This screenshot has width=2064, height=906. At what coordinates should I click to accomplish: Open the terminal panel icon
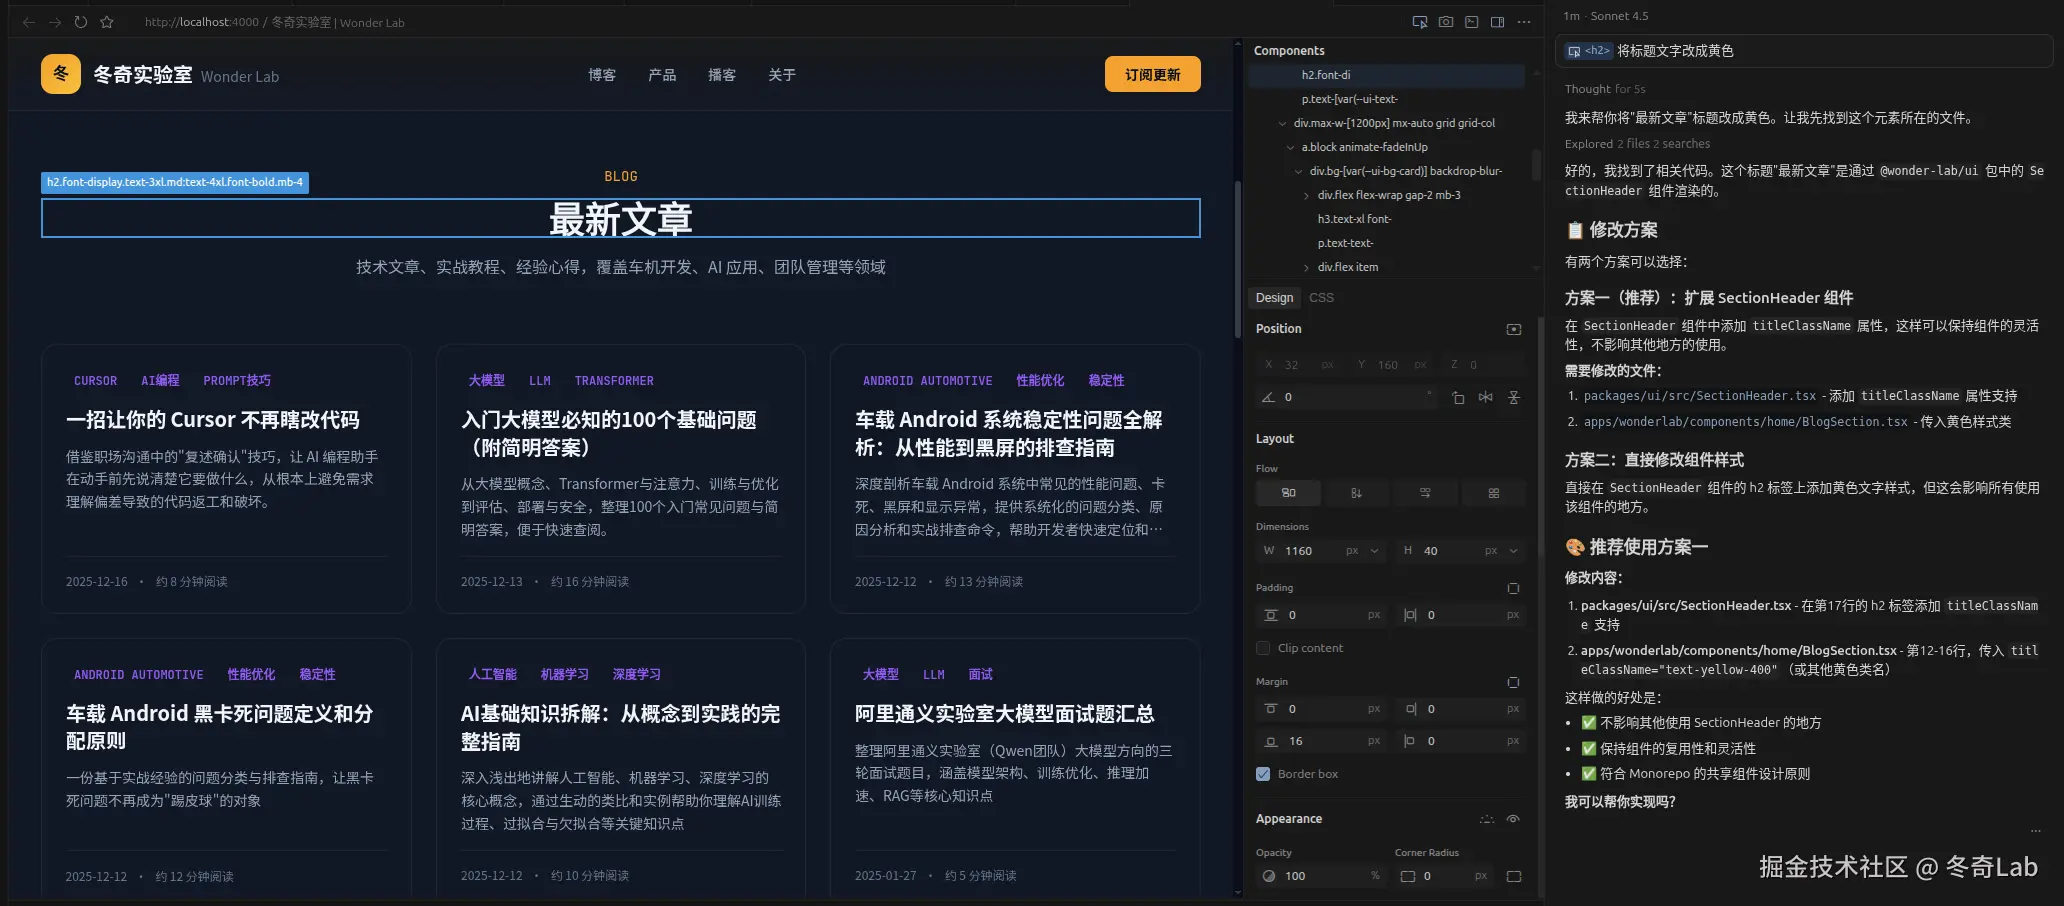pyautogui.click(x=1471, y=21)
